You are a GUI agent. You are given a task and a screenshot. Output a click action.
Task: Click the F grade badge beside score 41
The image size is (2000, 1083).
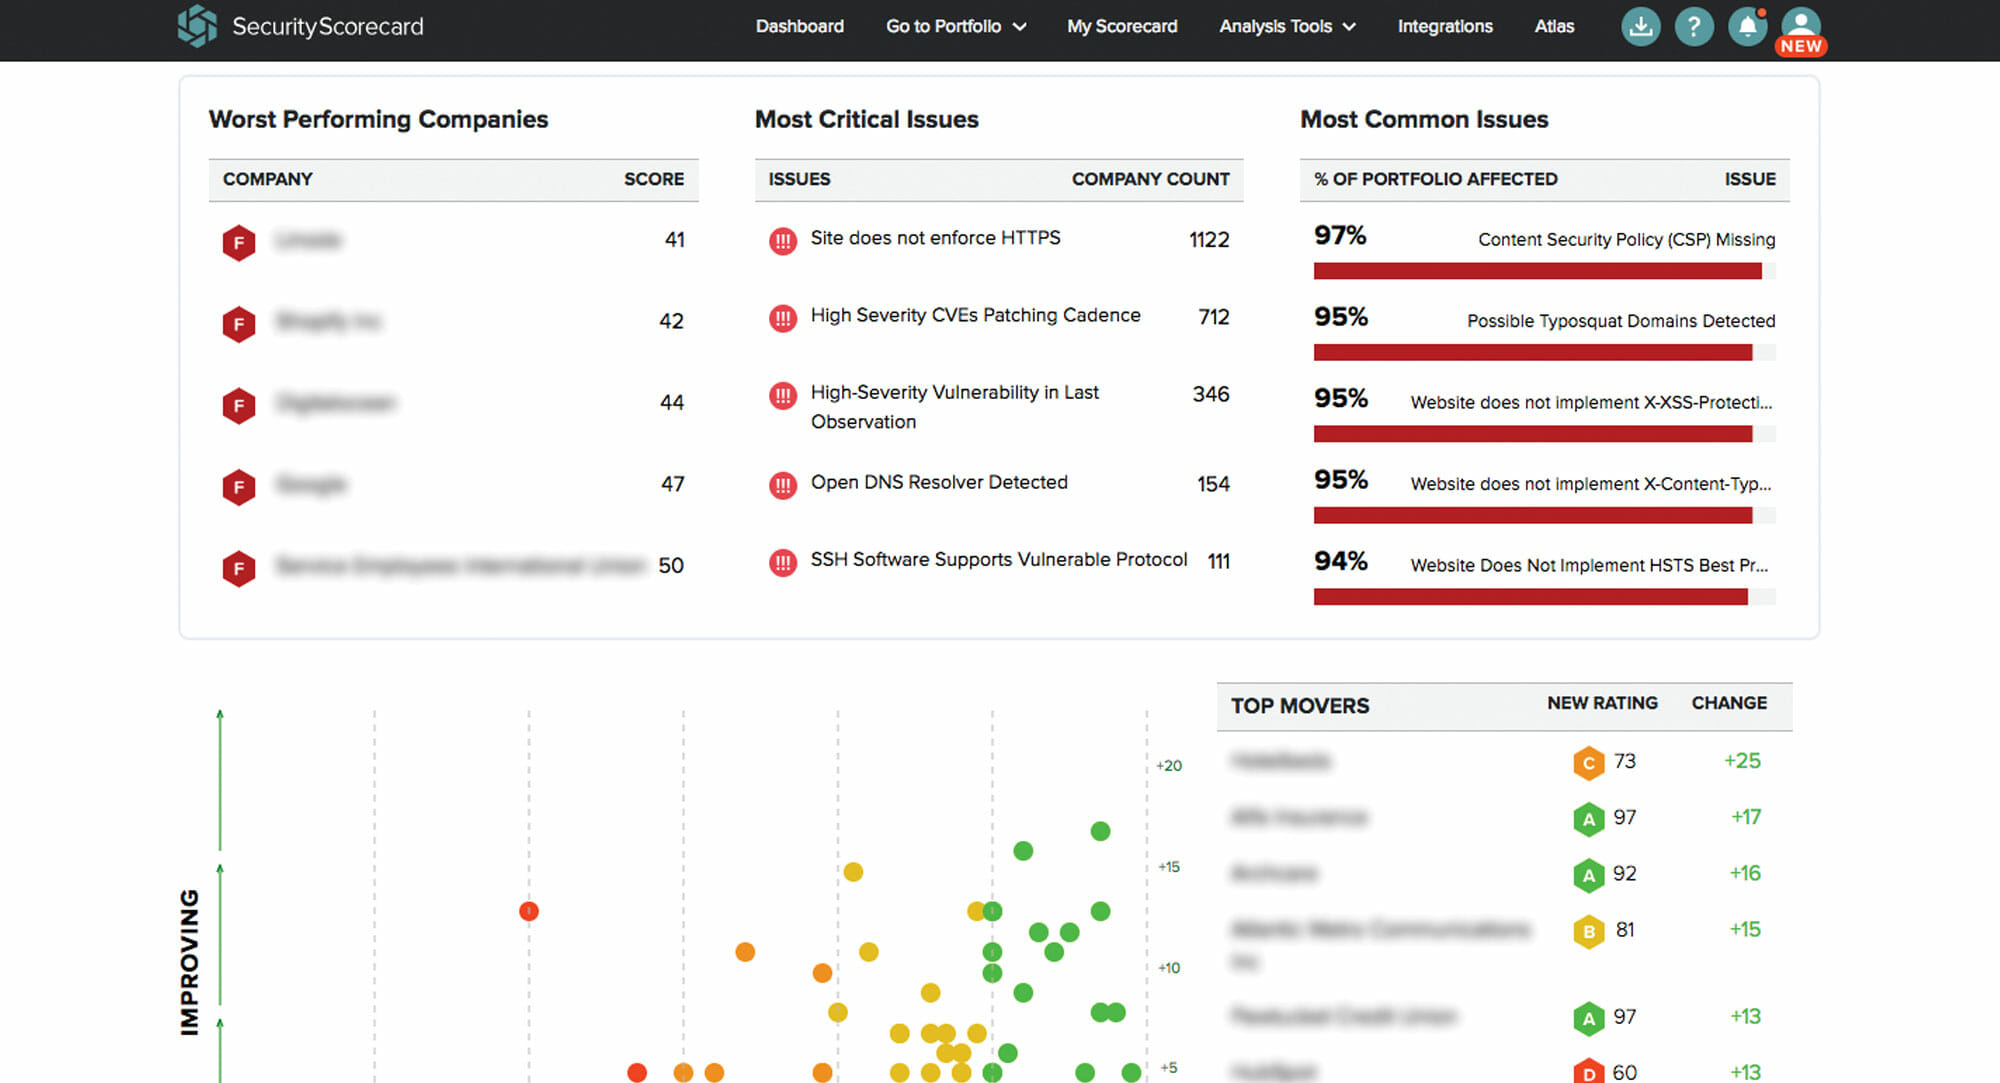tap(238, 242)
